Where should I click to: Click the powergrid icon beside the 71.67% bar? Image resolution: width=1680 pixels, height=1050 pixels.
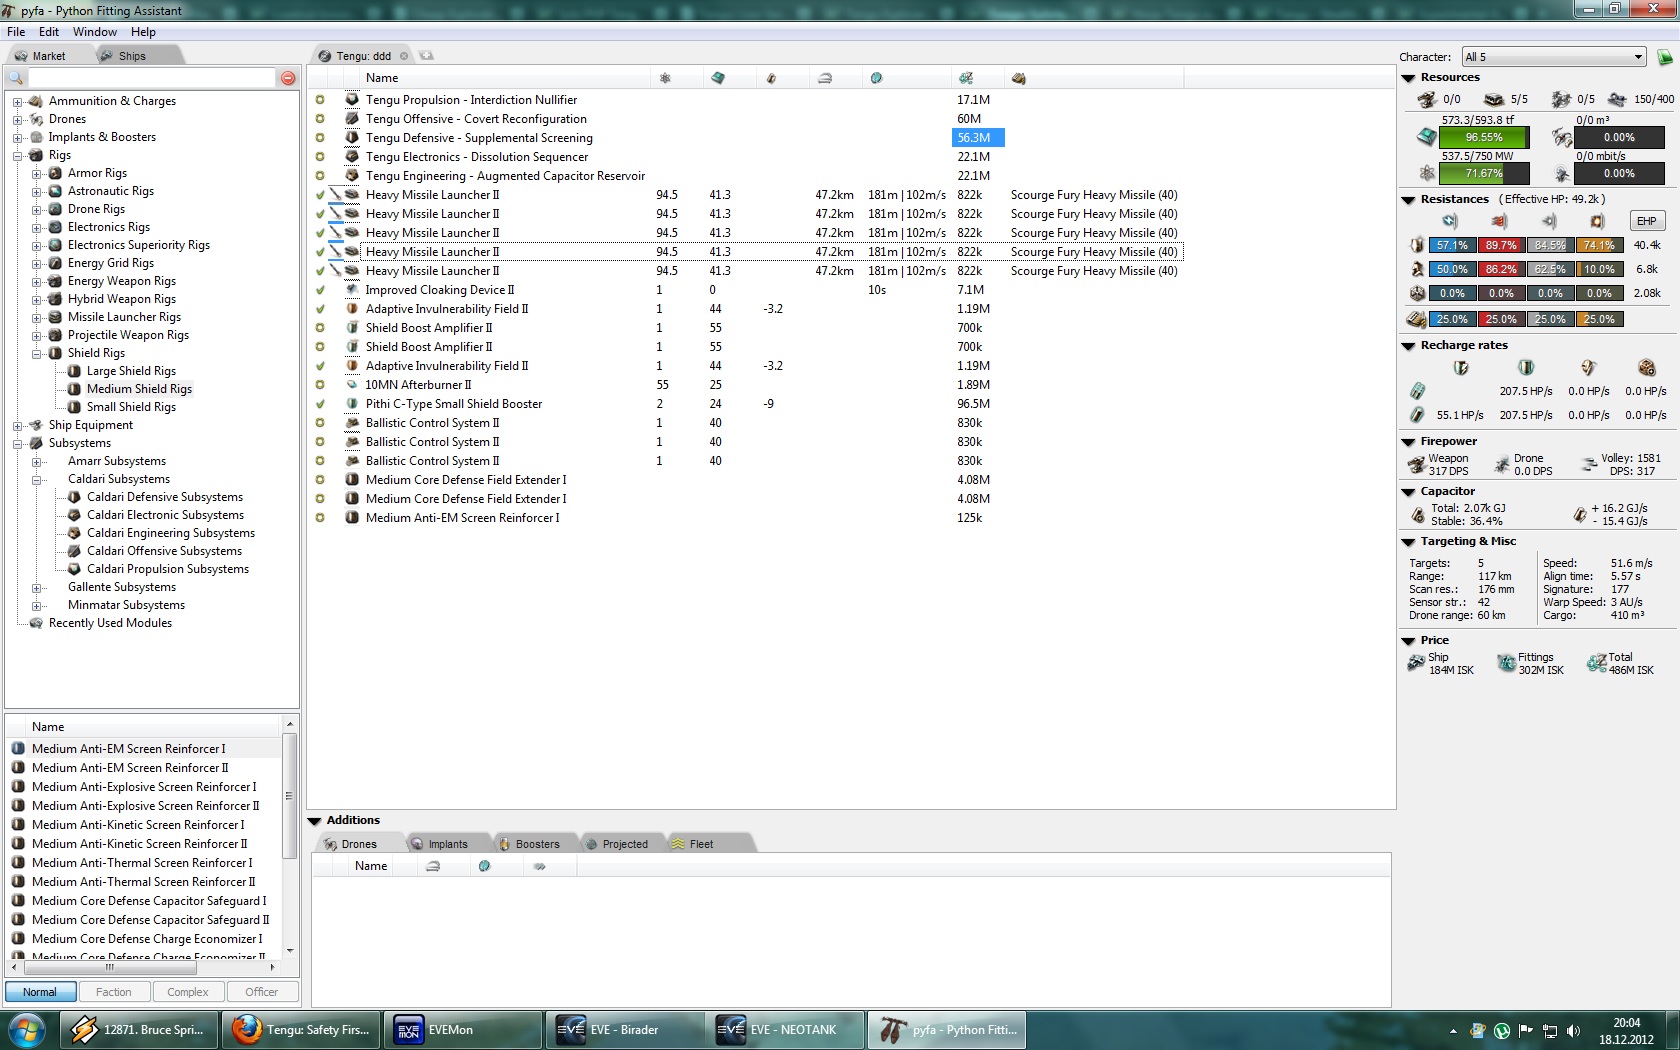tap(1427, 173)
